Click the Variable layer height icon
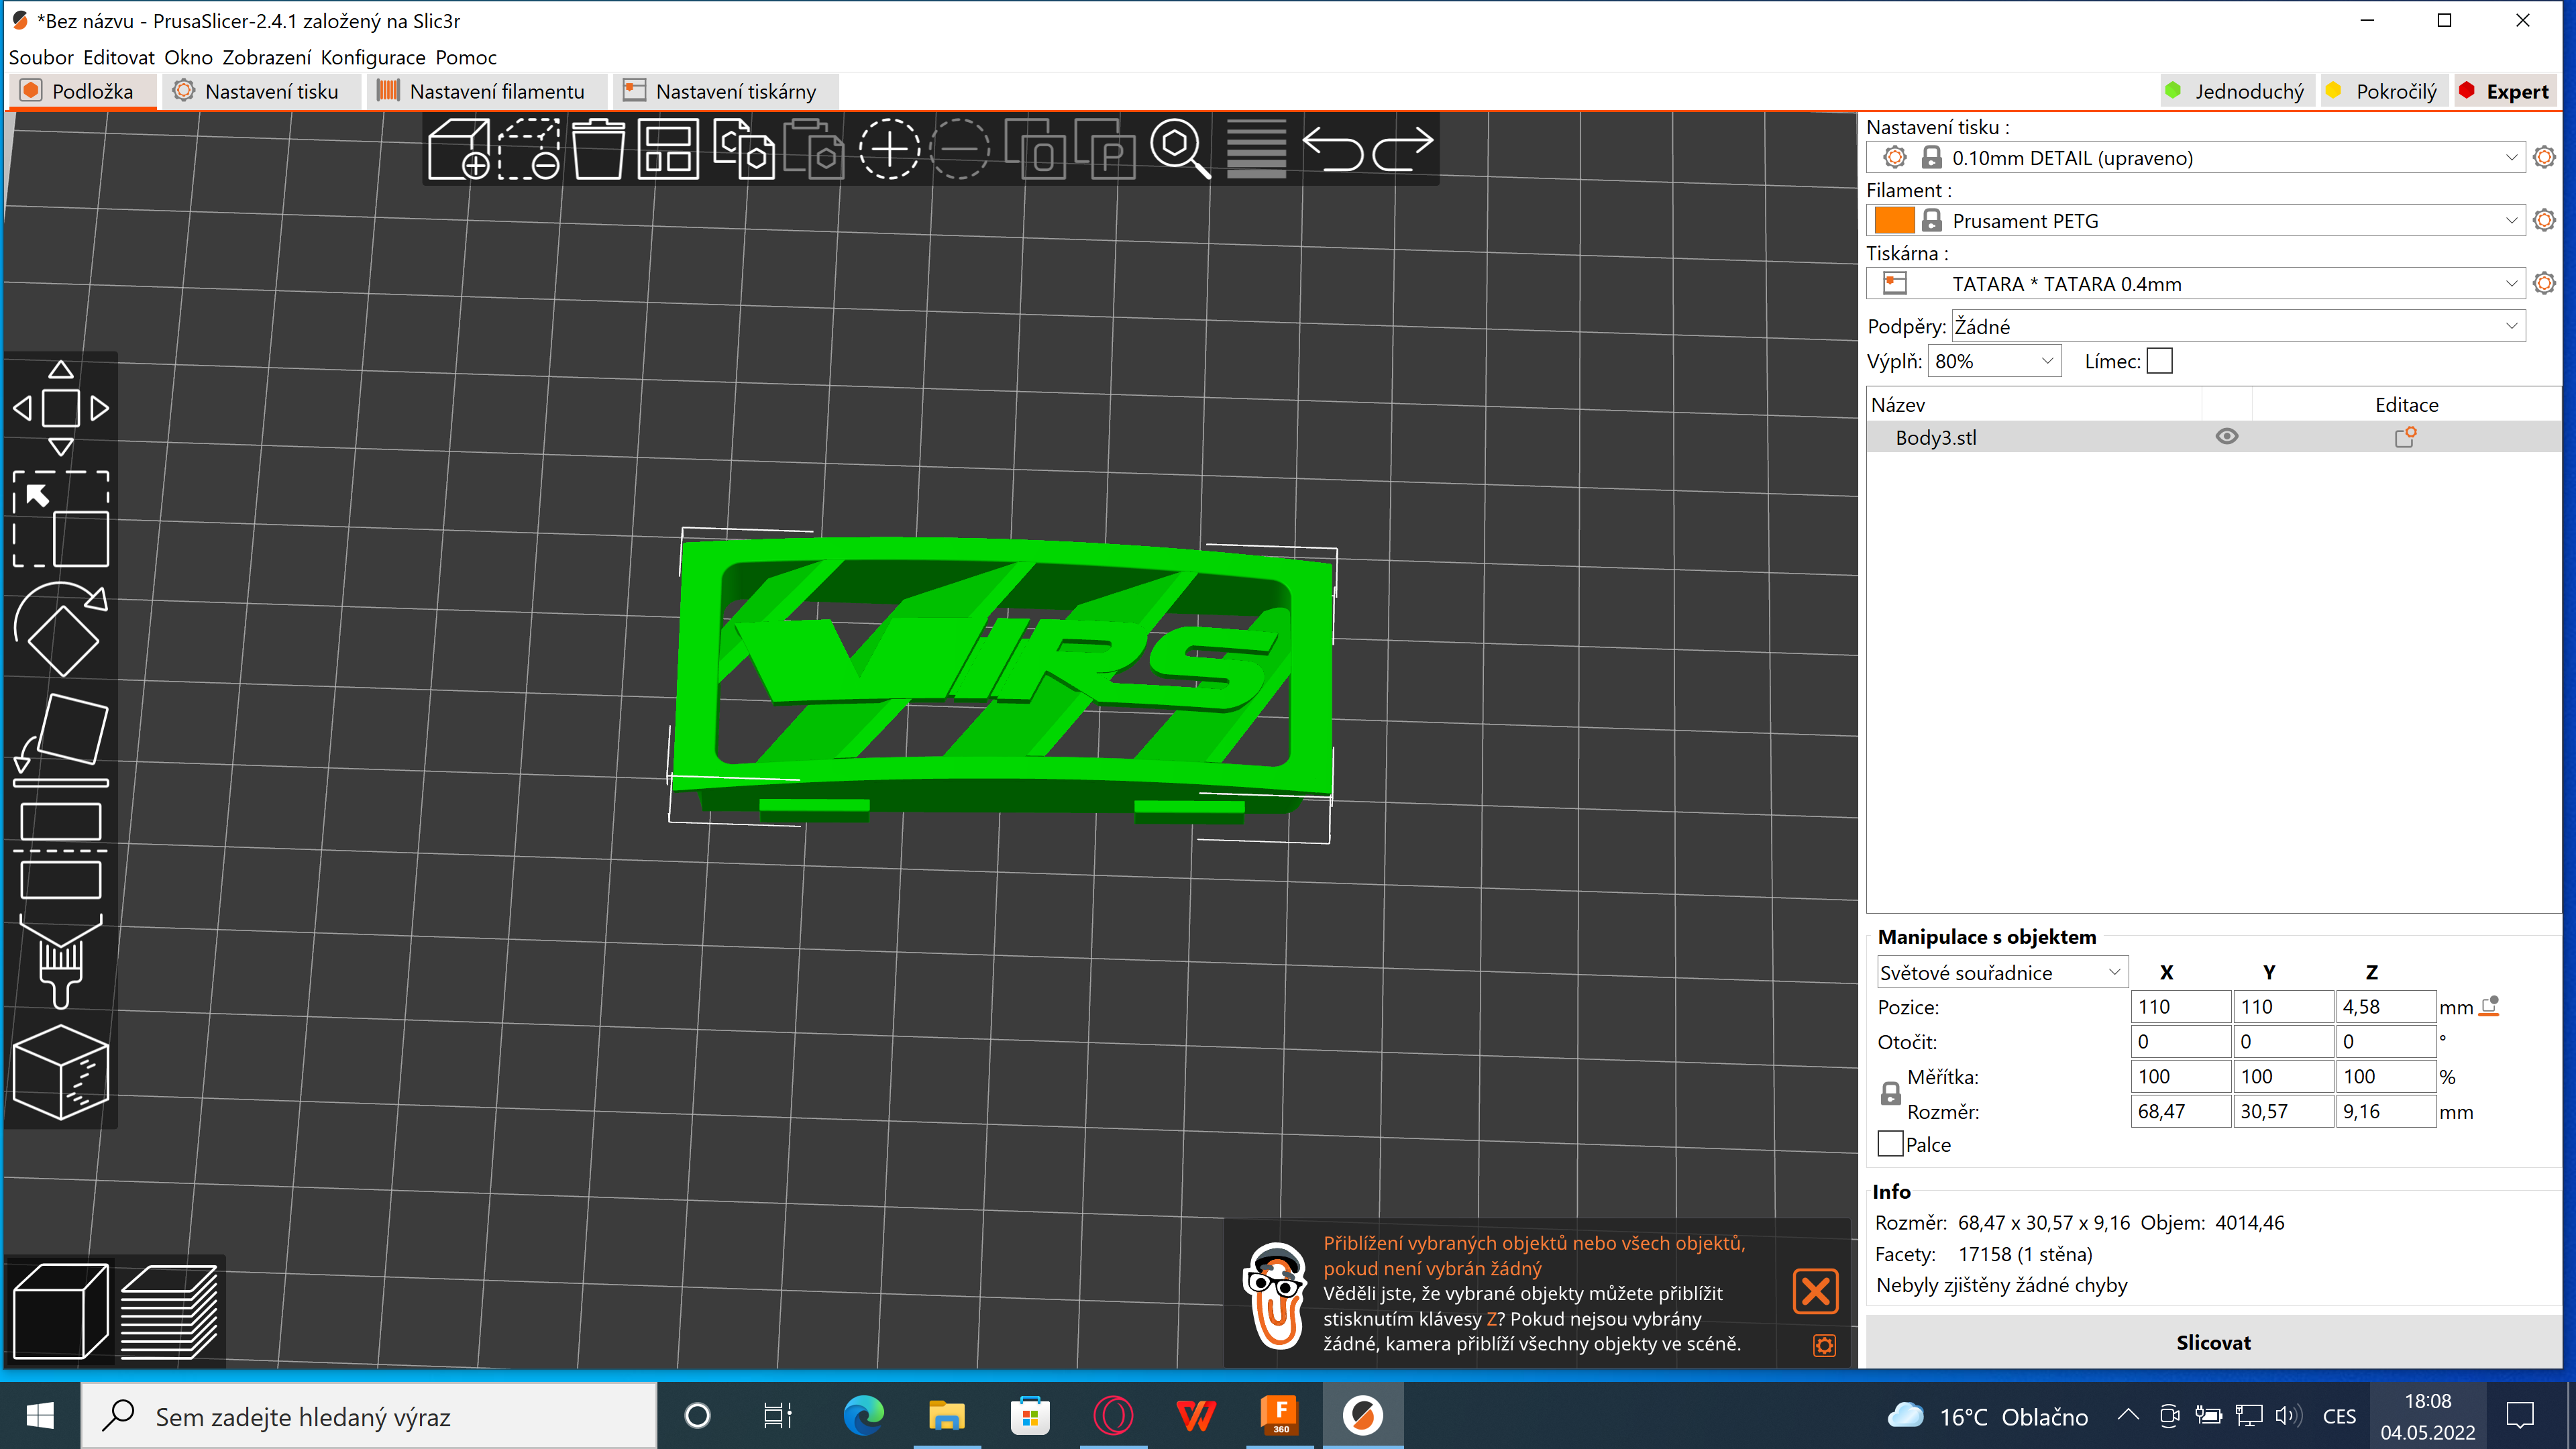2576x1449 pixels. click(1256, 149)
